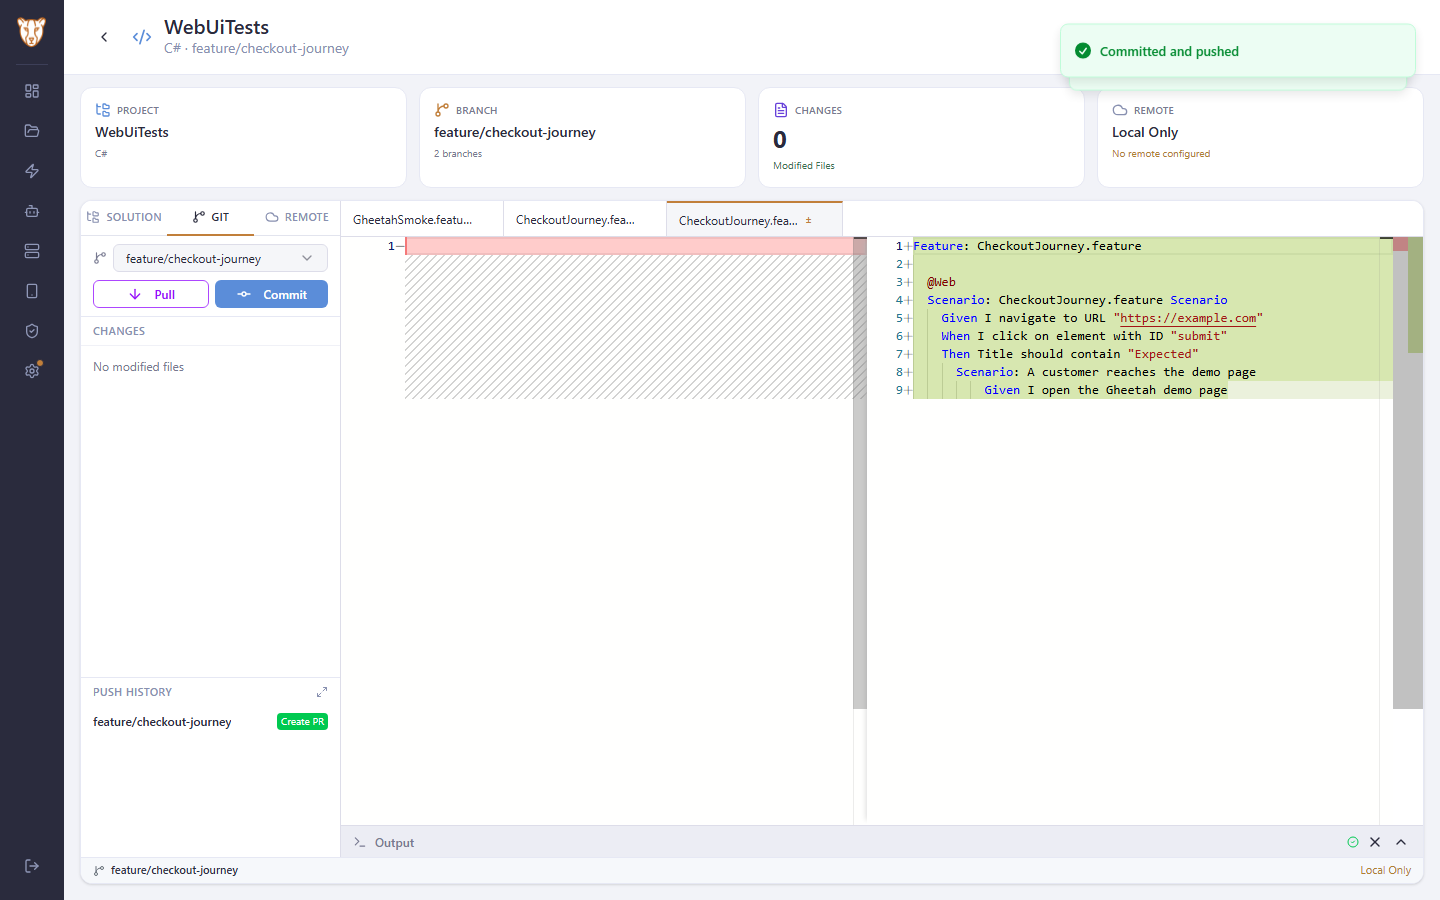Click the branch icon beside branch selector

100,258
